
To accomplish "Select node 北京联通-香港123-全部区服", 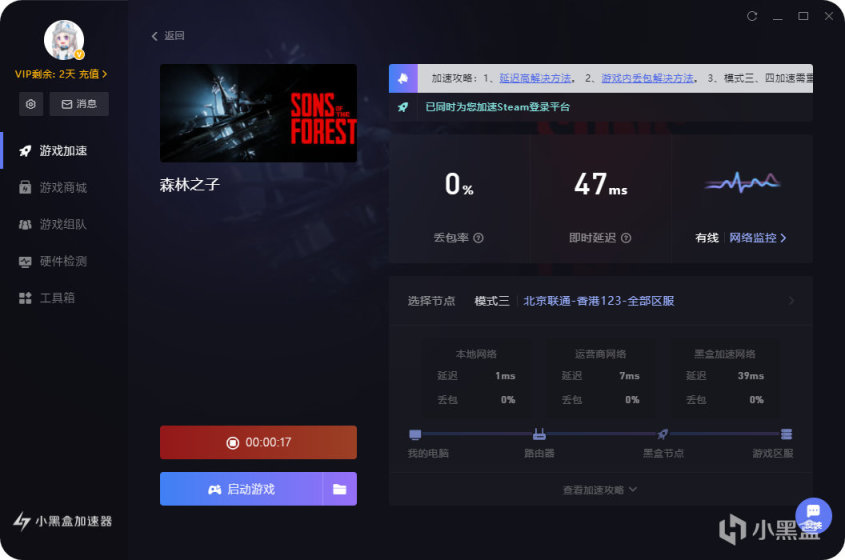I will tap(599, 301).
